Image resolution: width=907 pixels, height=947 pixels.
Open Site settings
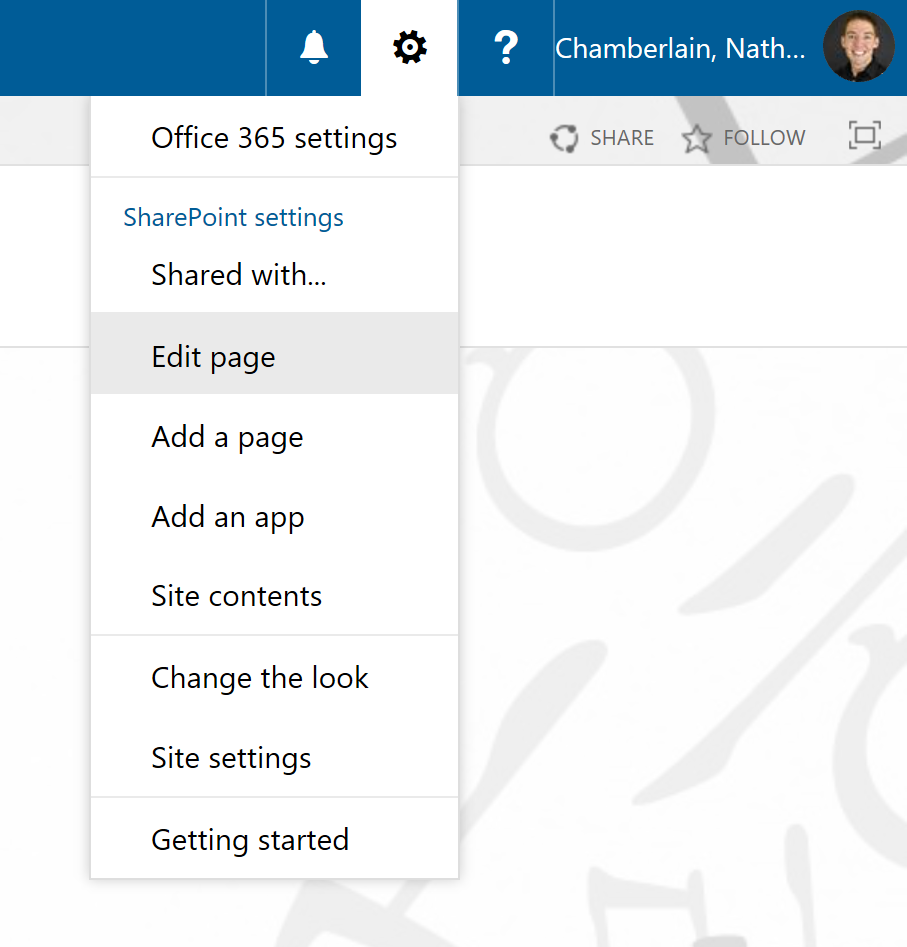pos(231,758)
